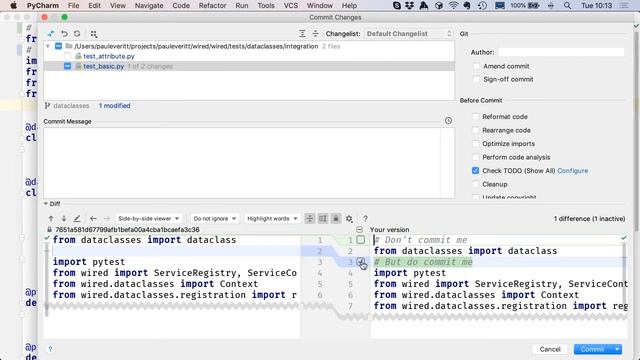Collapse the integration folder tree node
Viewport: 640px width, 360px height.
(x=48, y=46)
